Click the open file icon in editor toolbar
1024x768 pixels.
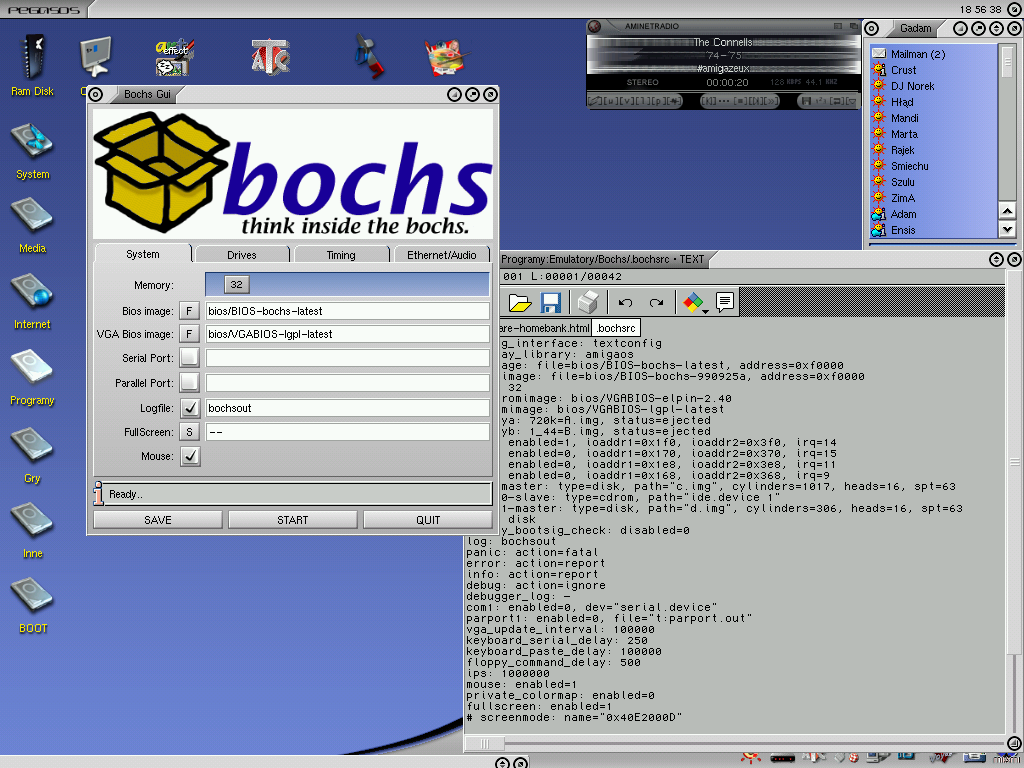[520, 302]
